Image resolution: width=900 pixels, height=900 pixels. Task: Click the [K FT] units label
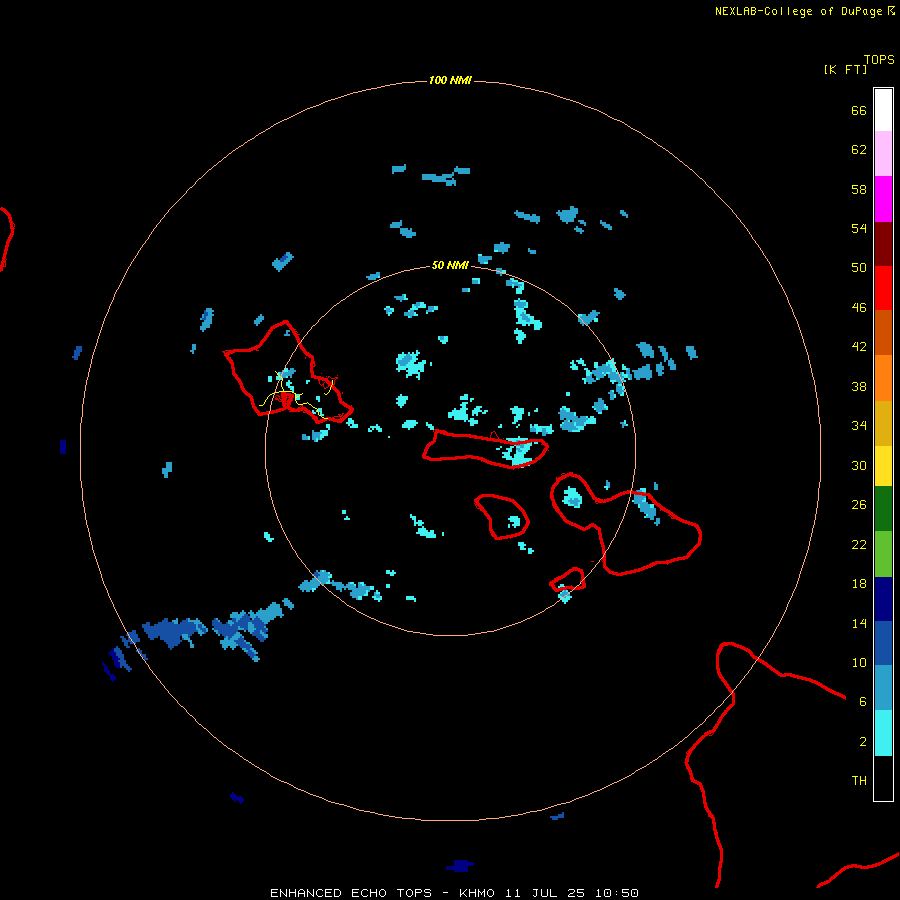click(845, 69)
